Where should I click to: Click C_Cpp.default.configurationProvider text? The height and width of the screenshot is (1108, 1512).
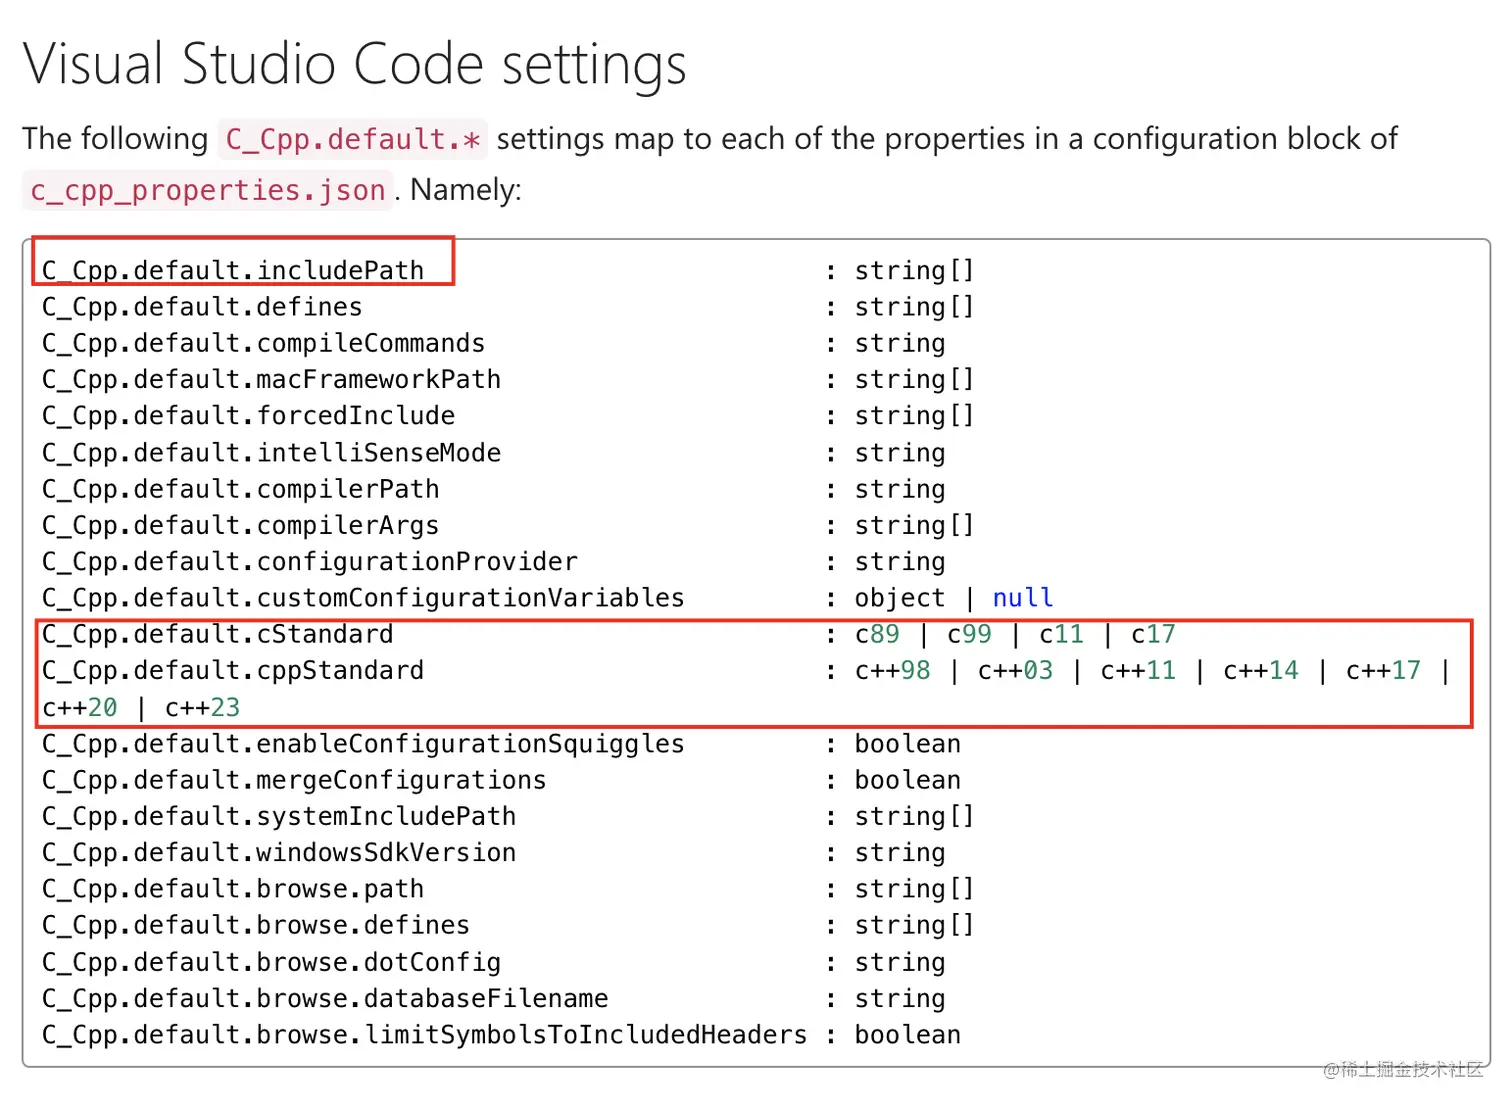pos(310,562)
